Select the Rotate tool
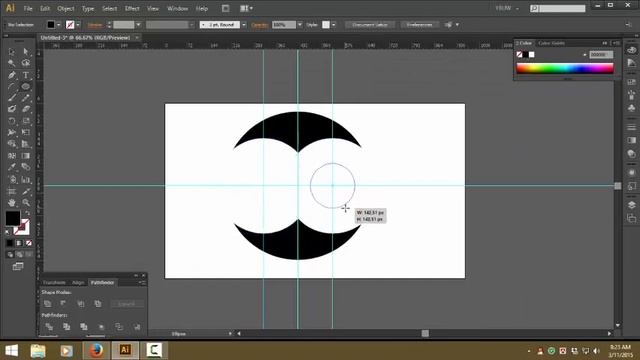 [x=11, y=121]
